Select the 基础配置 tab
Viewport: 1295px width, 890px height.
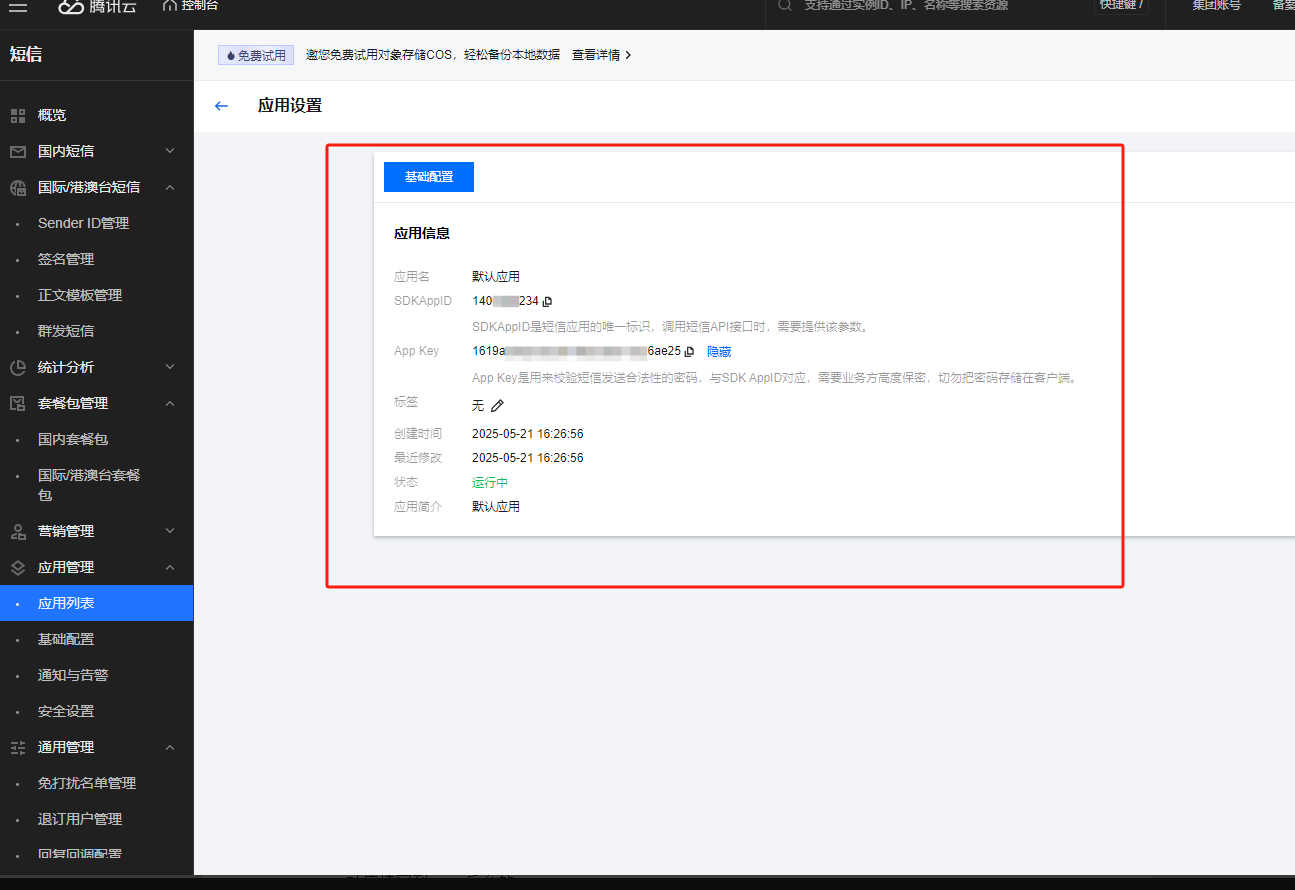428,177
